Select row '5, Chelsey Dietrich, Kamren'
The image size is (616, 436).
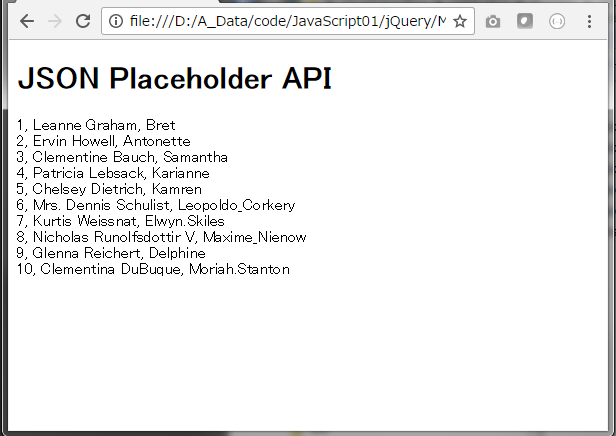coord(109,189)
